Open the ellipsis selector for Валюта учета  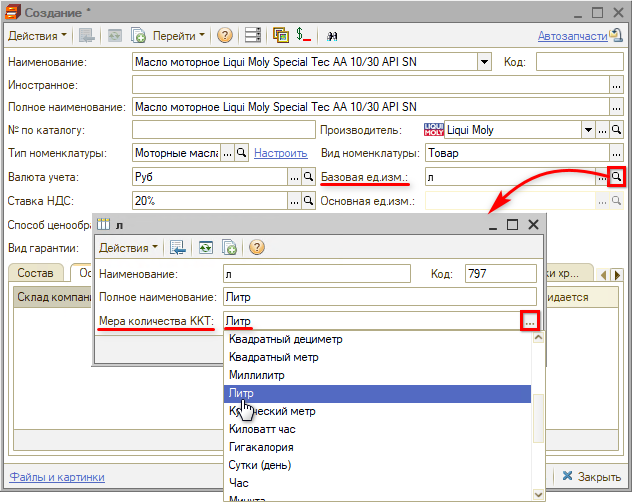click(294, 177)
